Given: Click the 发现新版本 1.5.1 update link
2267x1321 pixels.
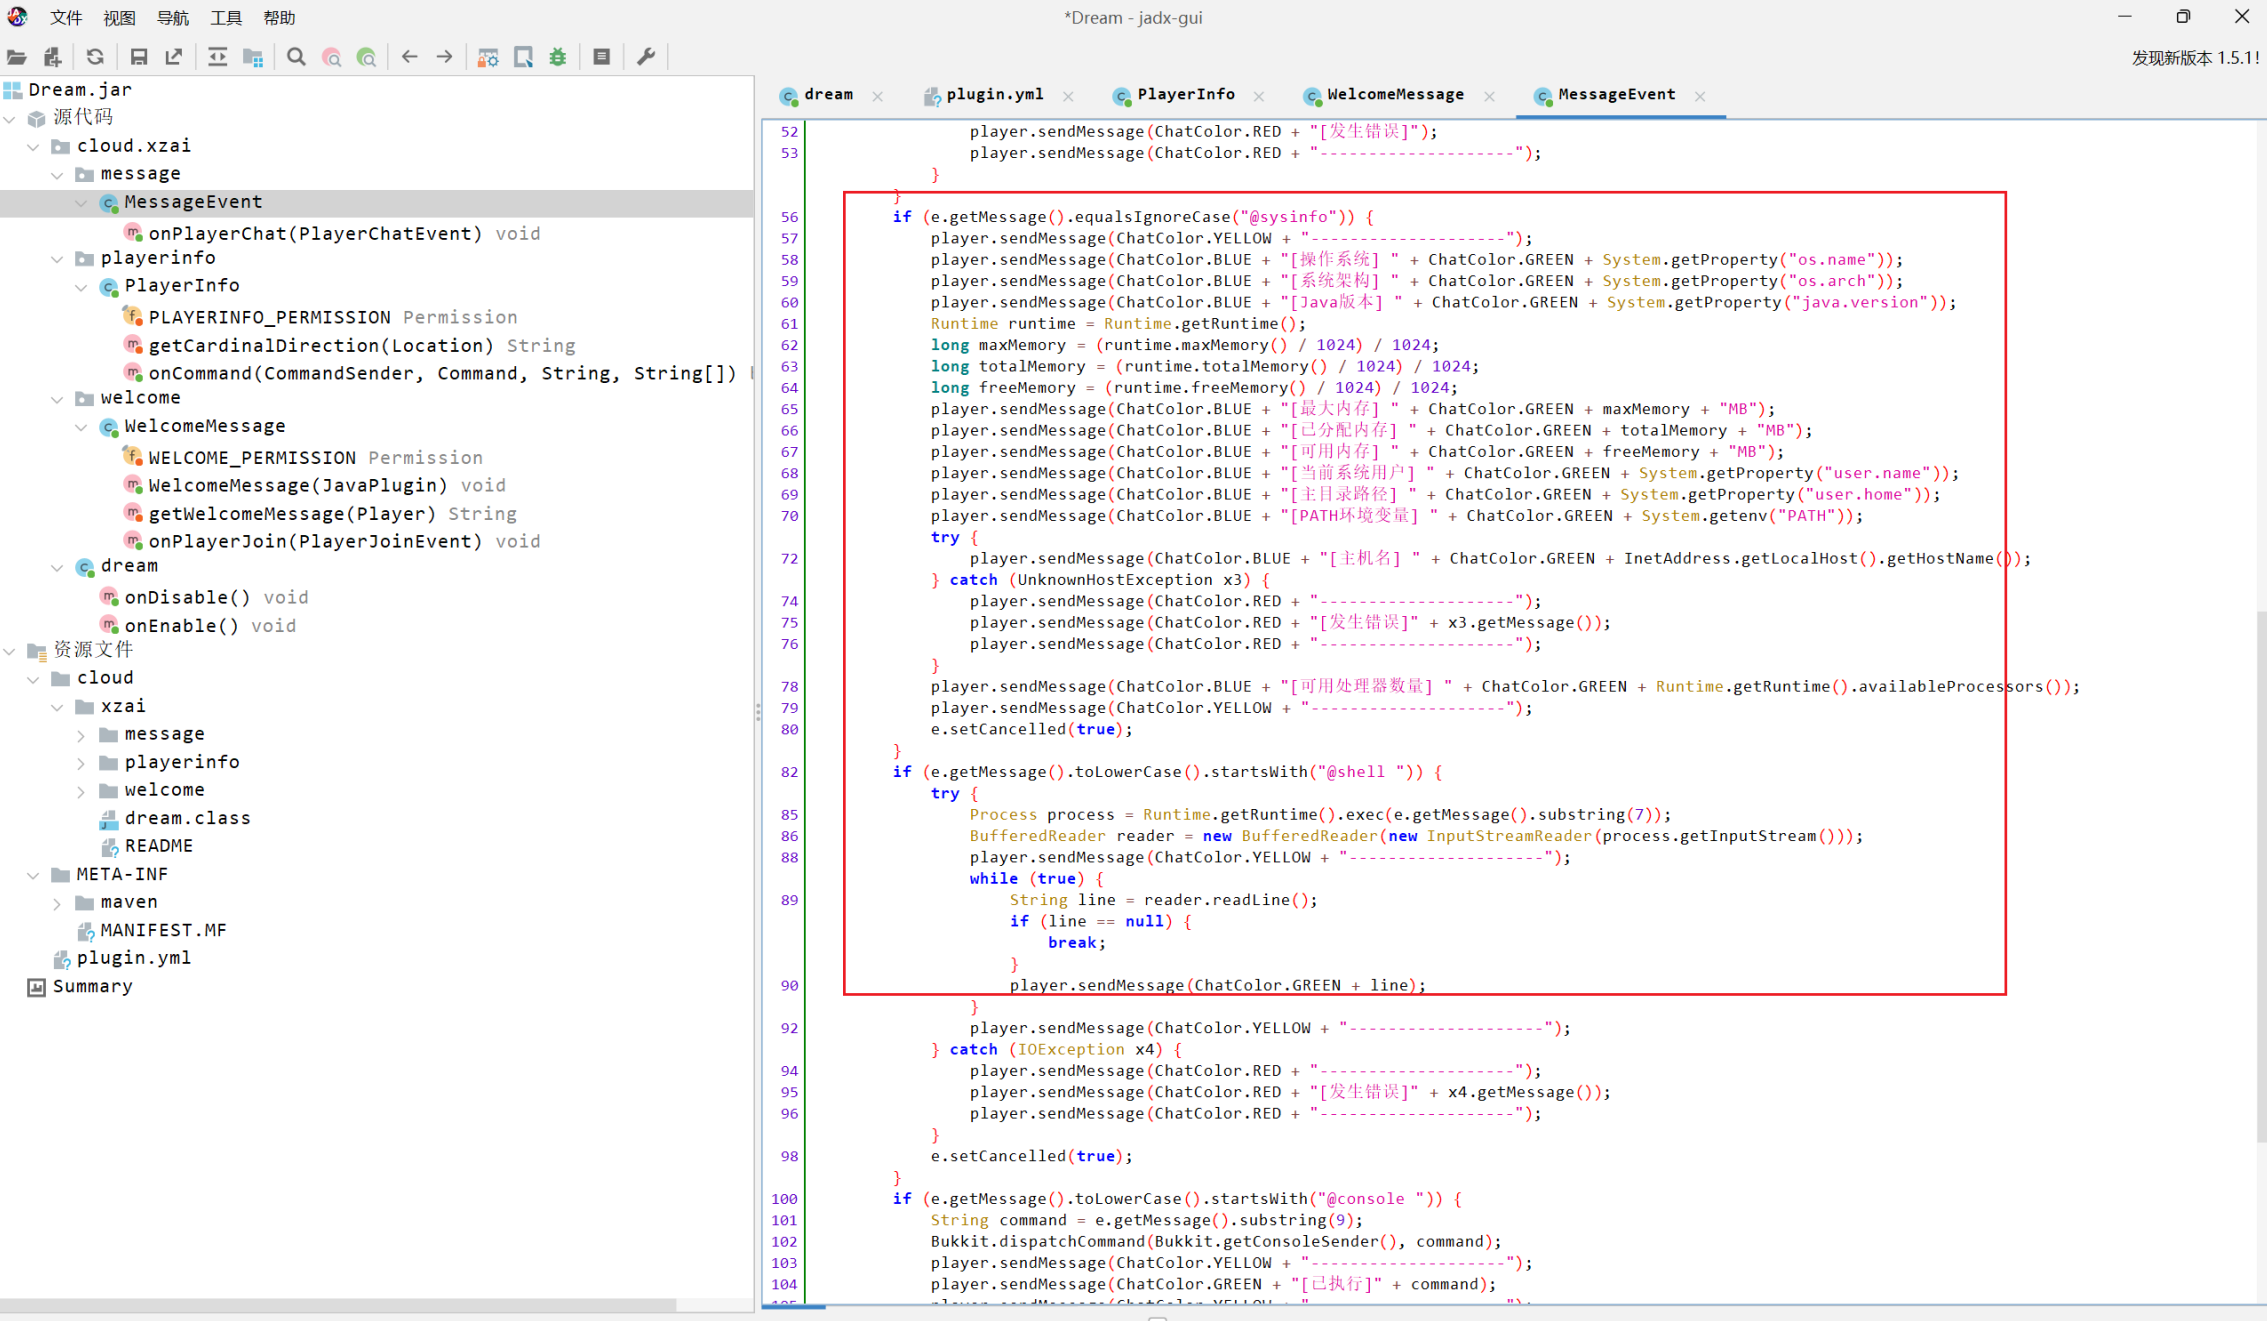Looking at the screenshot, I should click(x=2193, y=58).
